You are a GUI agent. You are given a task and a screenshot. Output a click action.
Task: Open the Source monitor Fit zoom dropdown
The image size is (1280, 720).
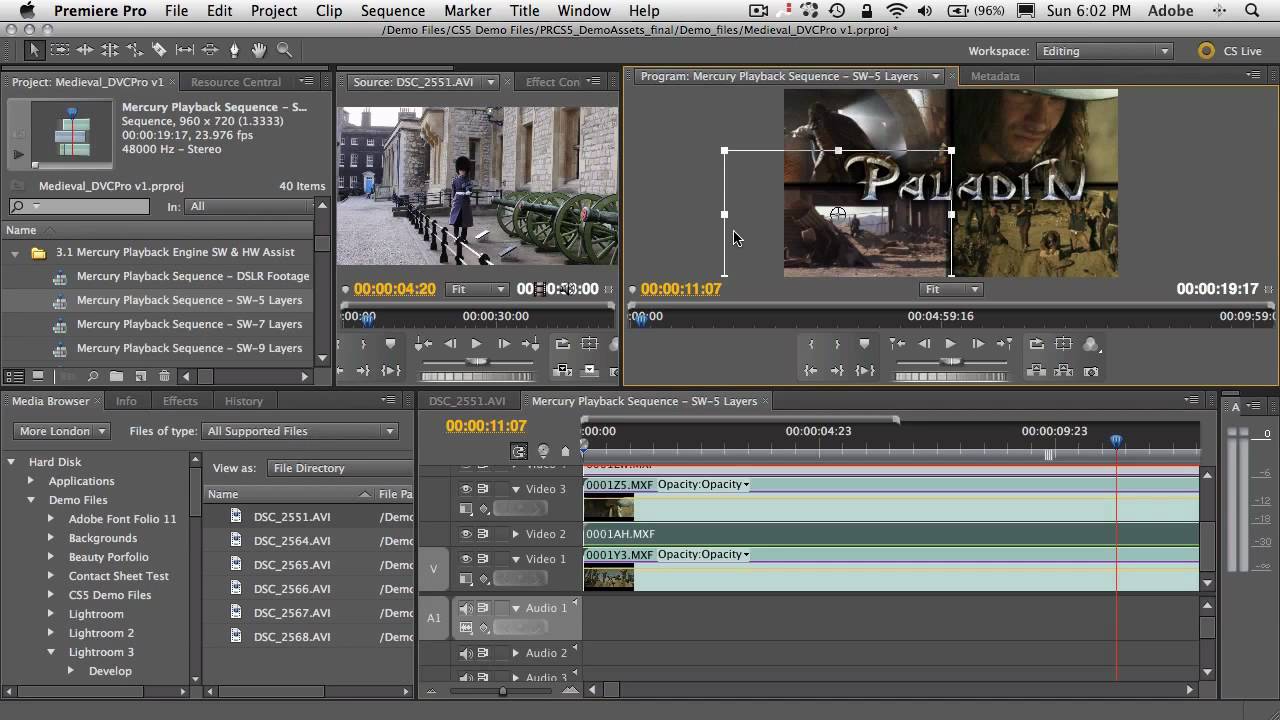[x=476, y=289]
